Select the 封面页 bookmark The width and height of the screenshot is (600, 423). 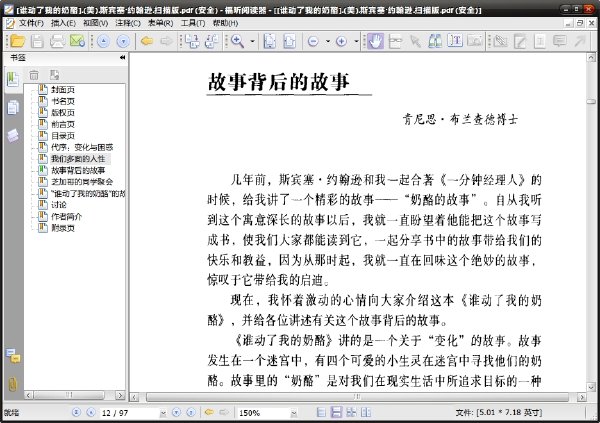[x=63, y=90]
